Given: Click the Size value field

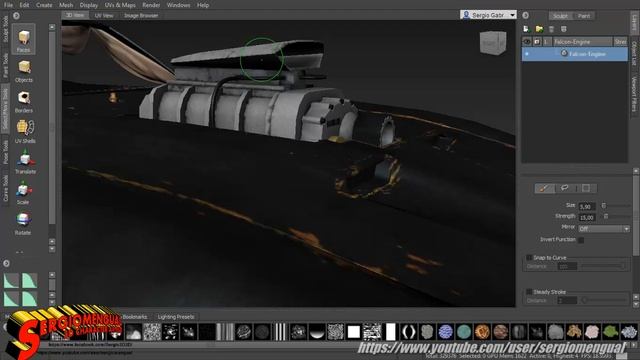Looking at the screenshot, I should pyautogui.click(x=587, y=207).
